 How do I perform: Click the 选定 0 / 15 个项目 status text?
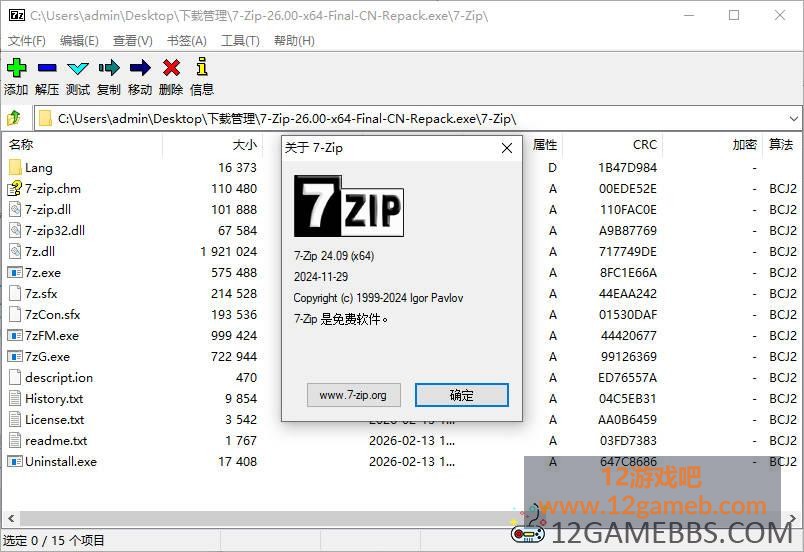53,540
